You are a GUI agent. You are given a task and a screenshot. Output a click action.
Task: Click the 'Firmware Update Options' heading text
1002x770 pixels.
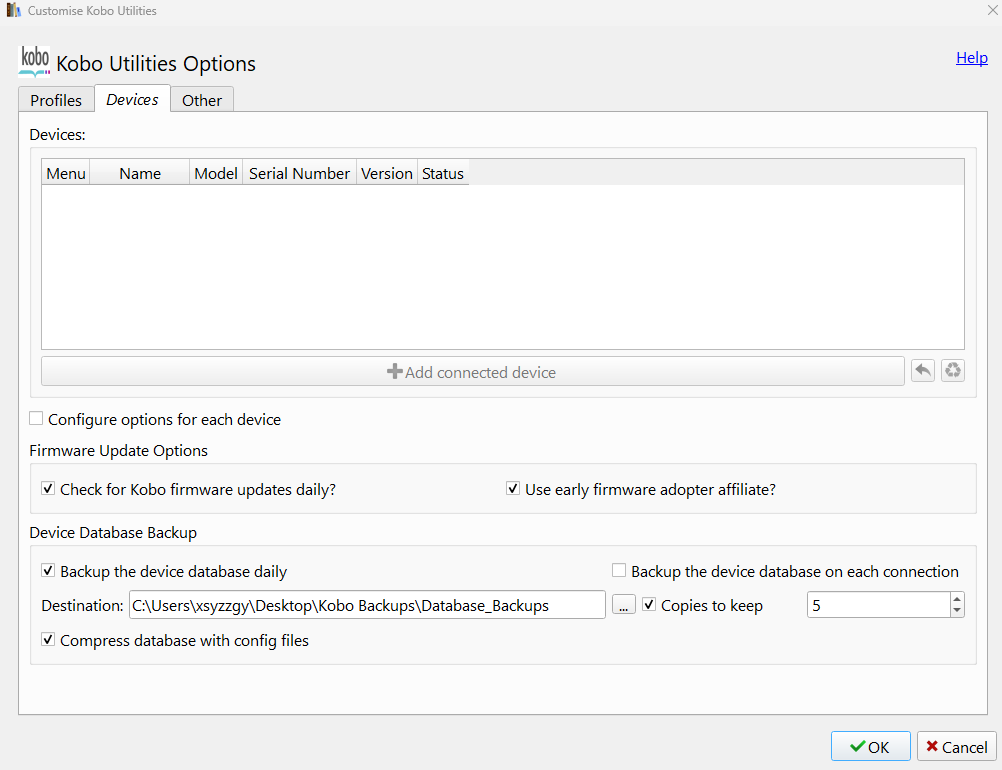pos(119,450)
